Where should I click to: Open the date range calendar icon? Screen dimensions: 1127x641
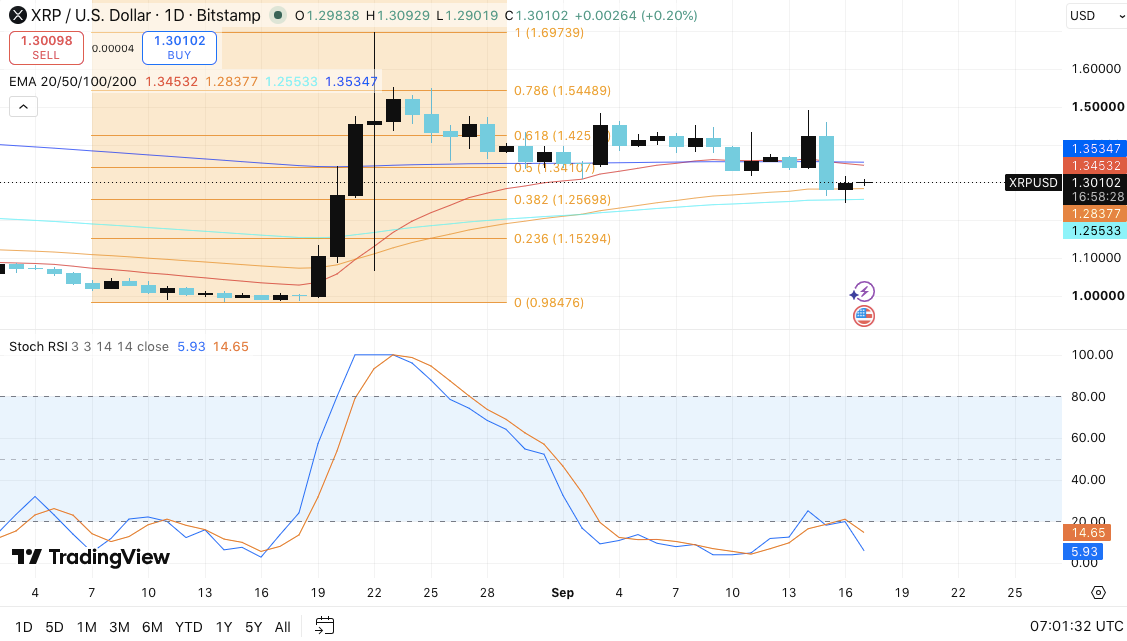coord(325,625)
